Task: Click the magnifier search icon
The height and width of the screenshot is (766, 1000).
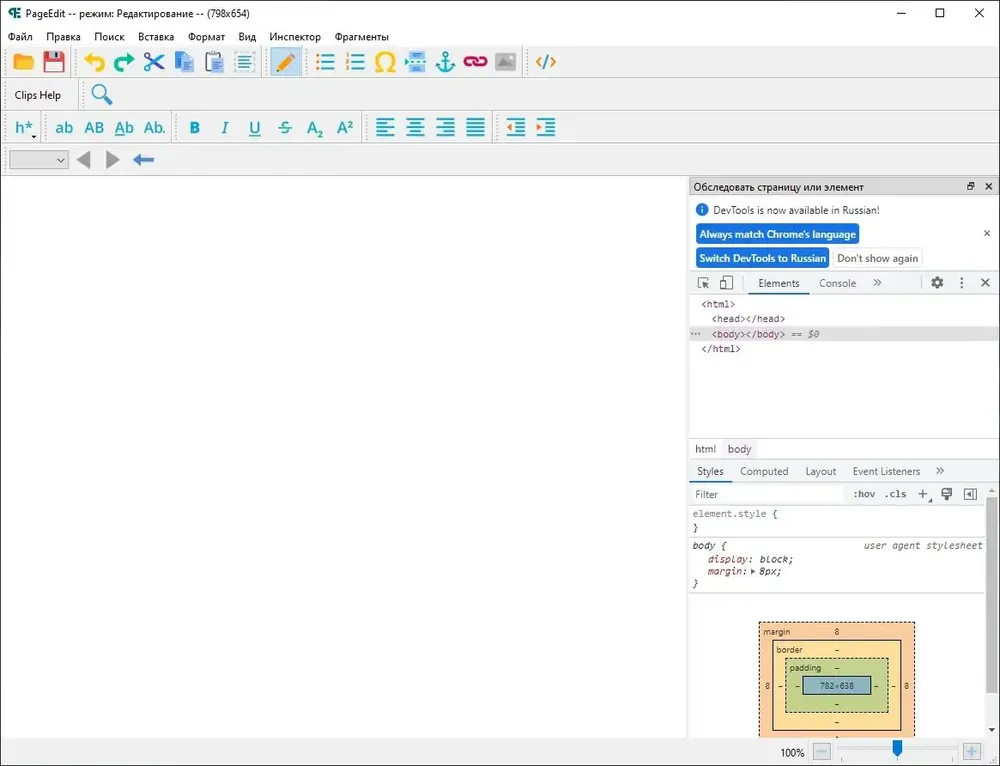Action: pos(102,94)
